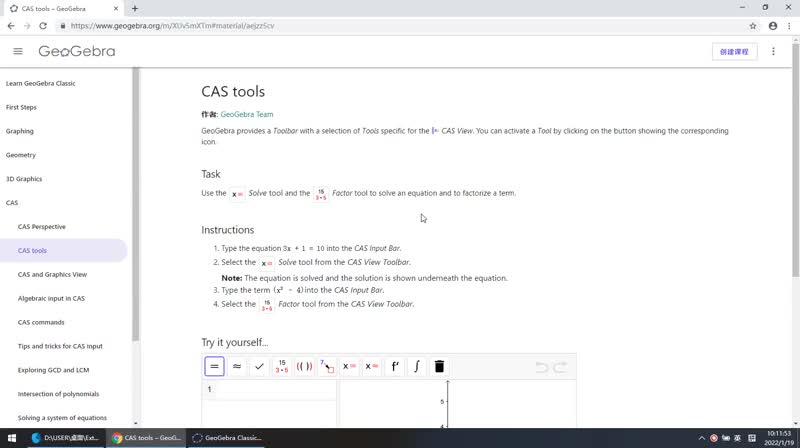Select the Expand parentheses tool
The width and height of the screenshot is (800, 448).
(304, 366)
